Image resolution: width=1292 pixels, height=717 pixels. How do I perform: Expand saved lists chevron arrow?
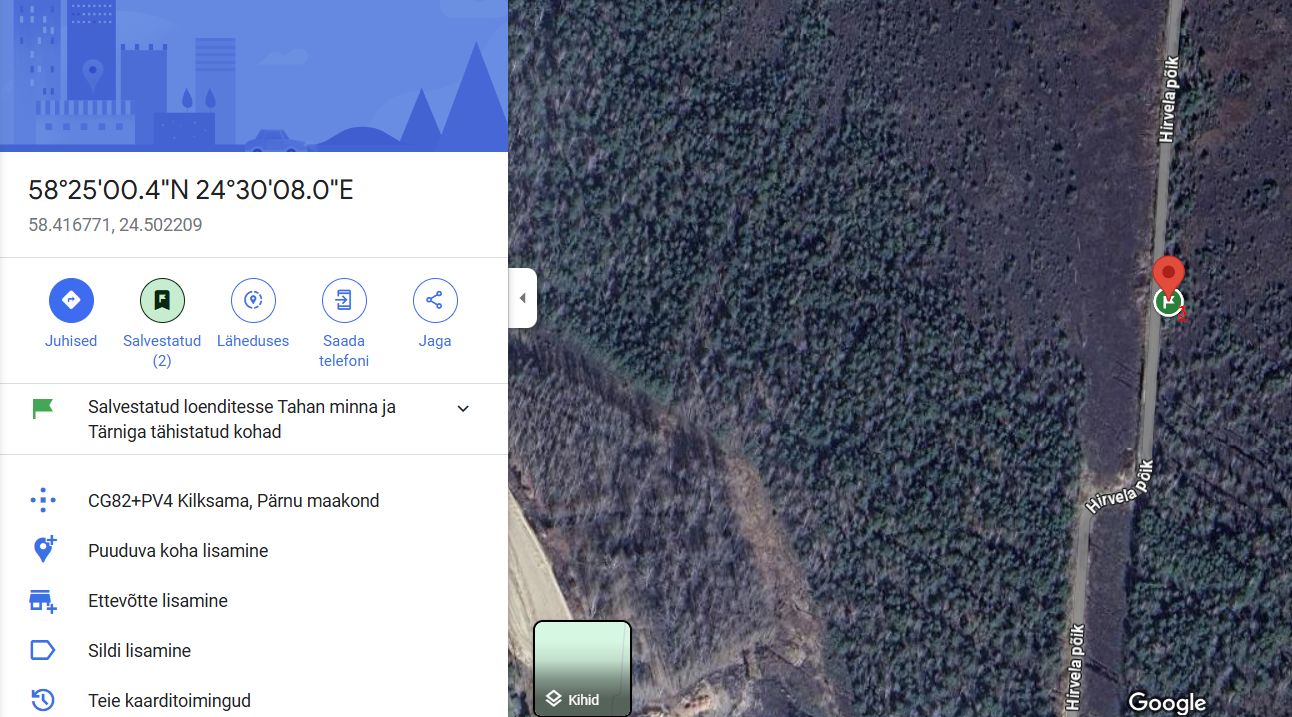(x=463, y=408)
